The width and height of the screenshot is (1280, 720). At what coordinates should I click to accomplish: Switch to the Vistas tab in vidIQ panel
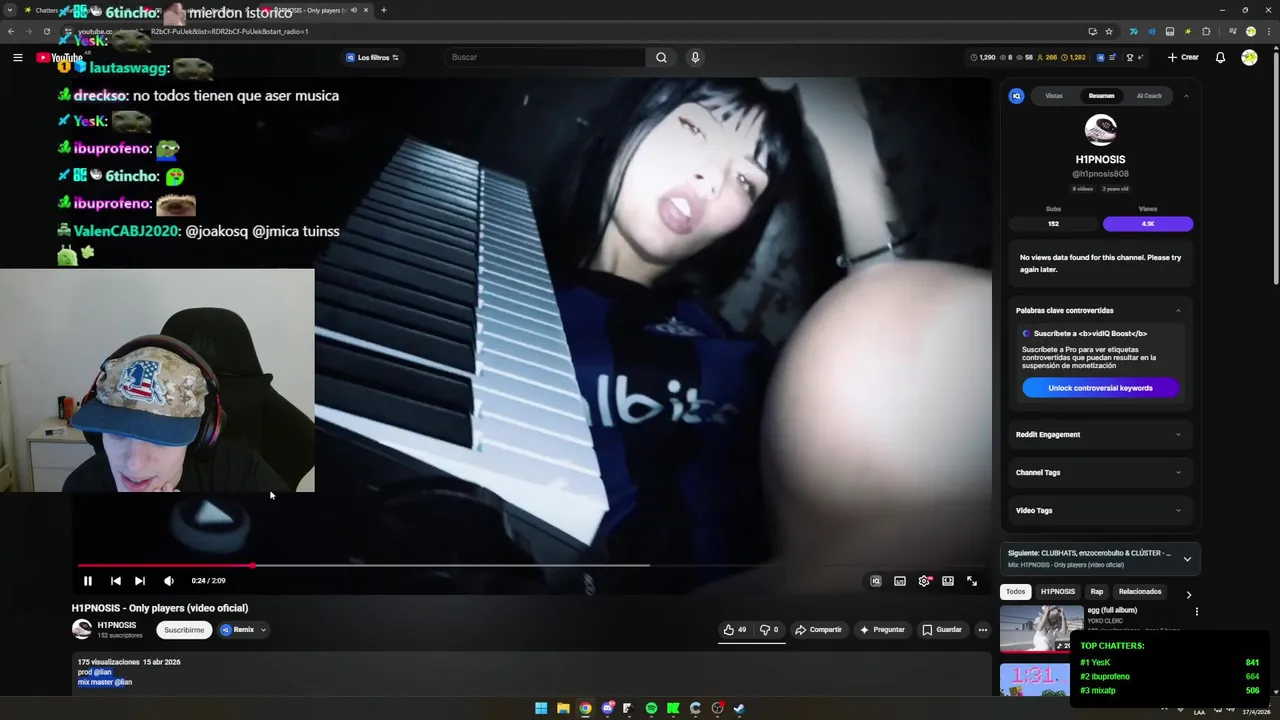(1054, 96)
